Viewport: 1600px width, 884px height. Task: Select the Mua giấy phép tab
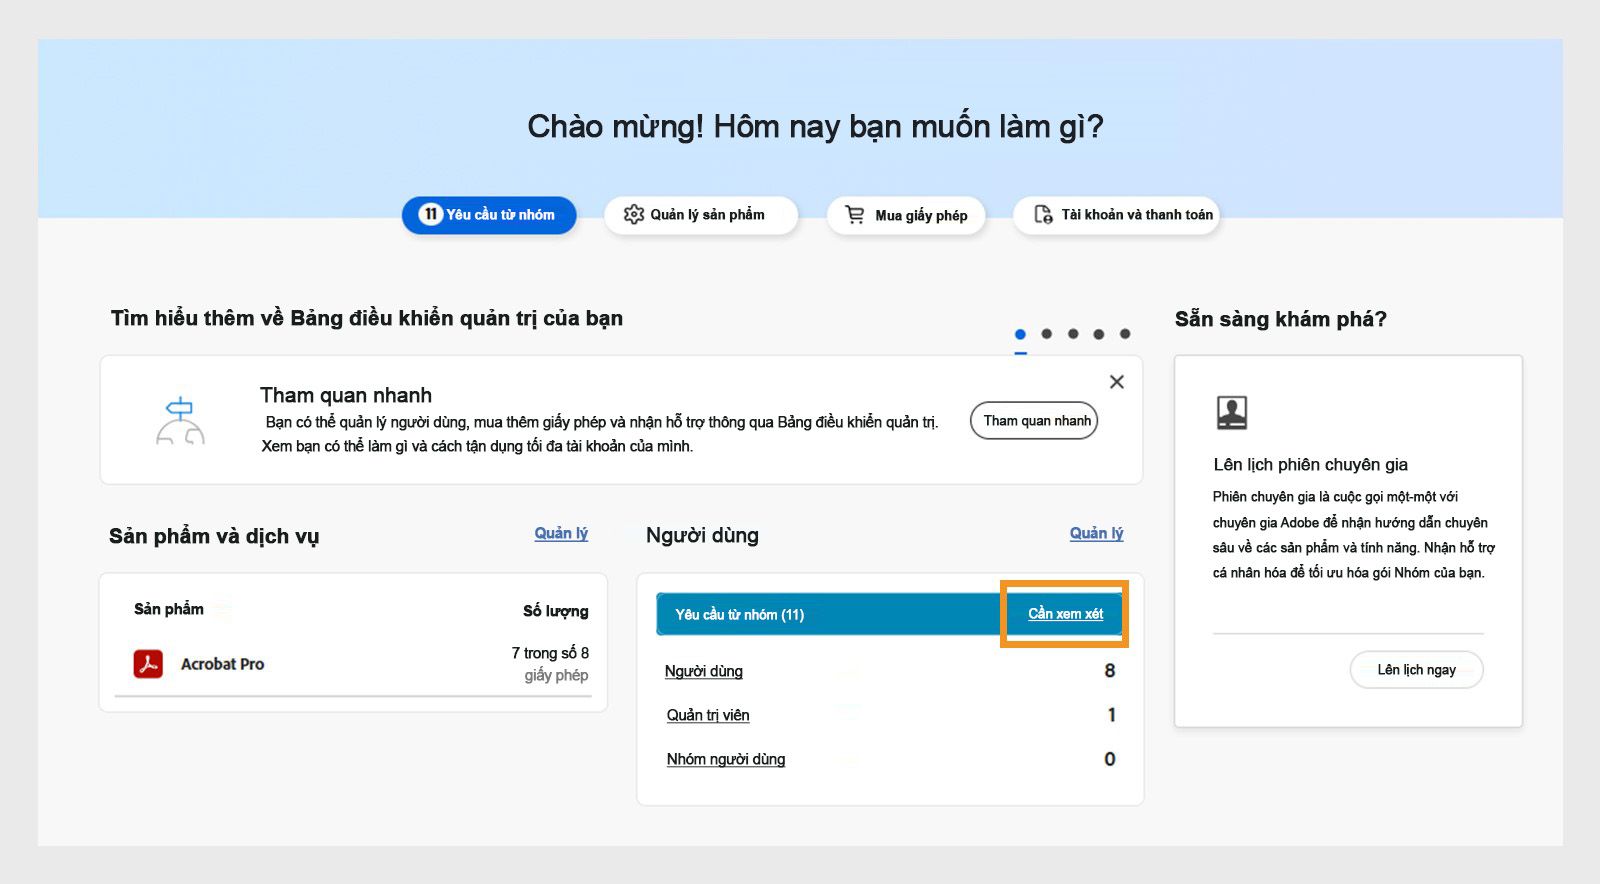(906, 215)
